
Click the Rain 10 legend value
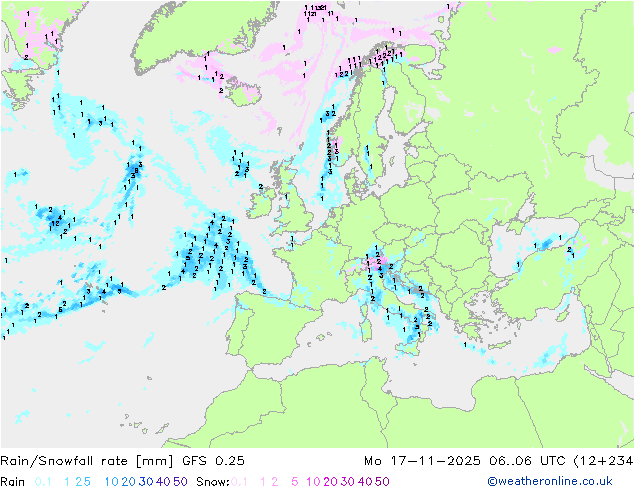pos(112,482)
